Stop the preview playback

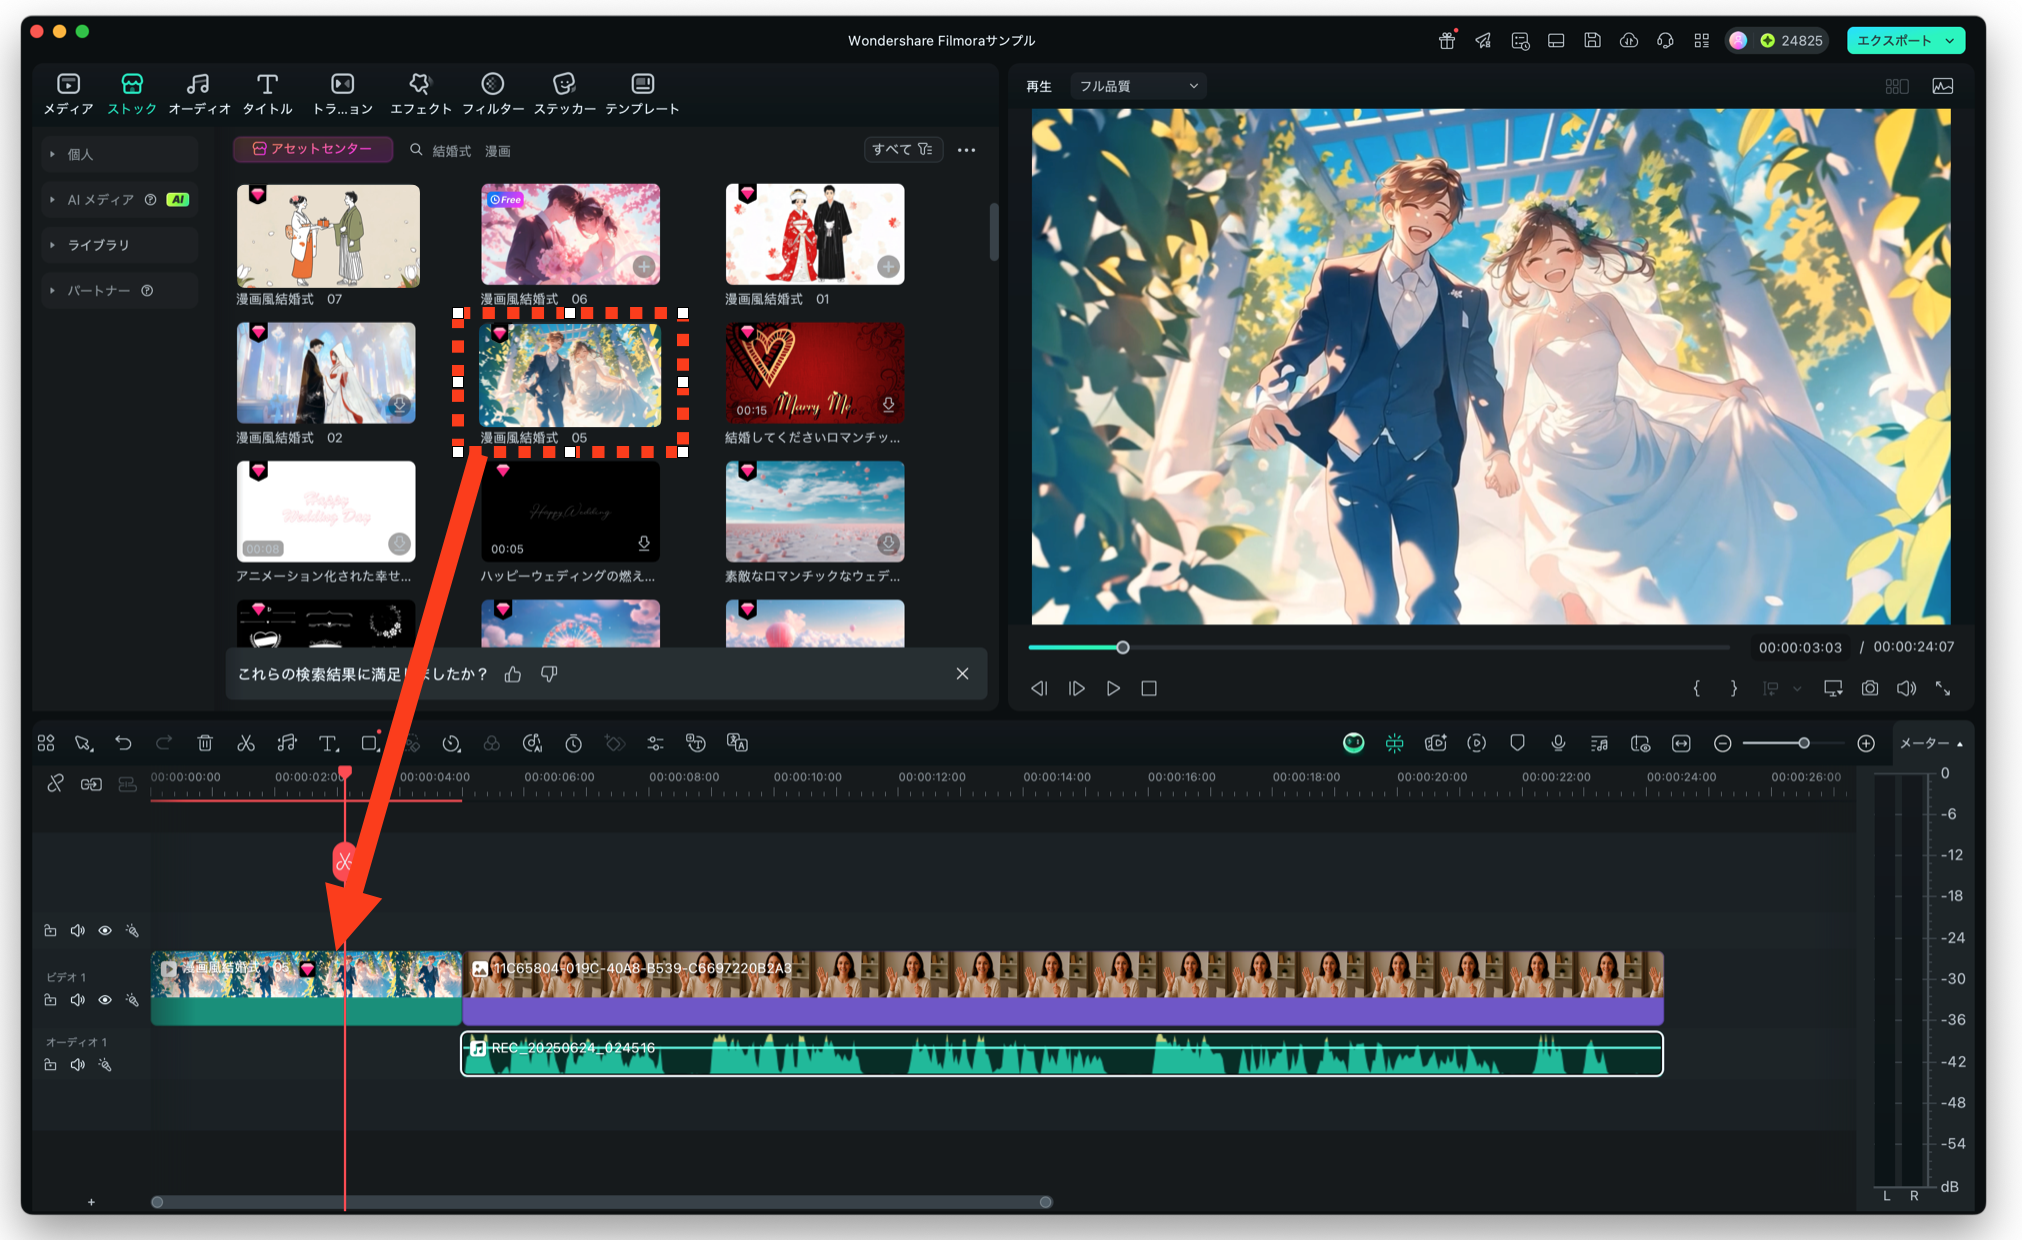1149,689
